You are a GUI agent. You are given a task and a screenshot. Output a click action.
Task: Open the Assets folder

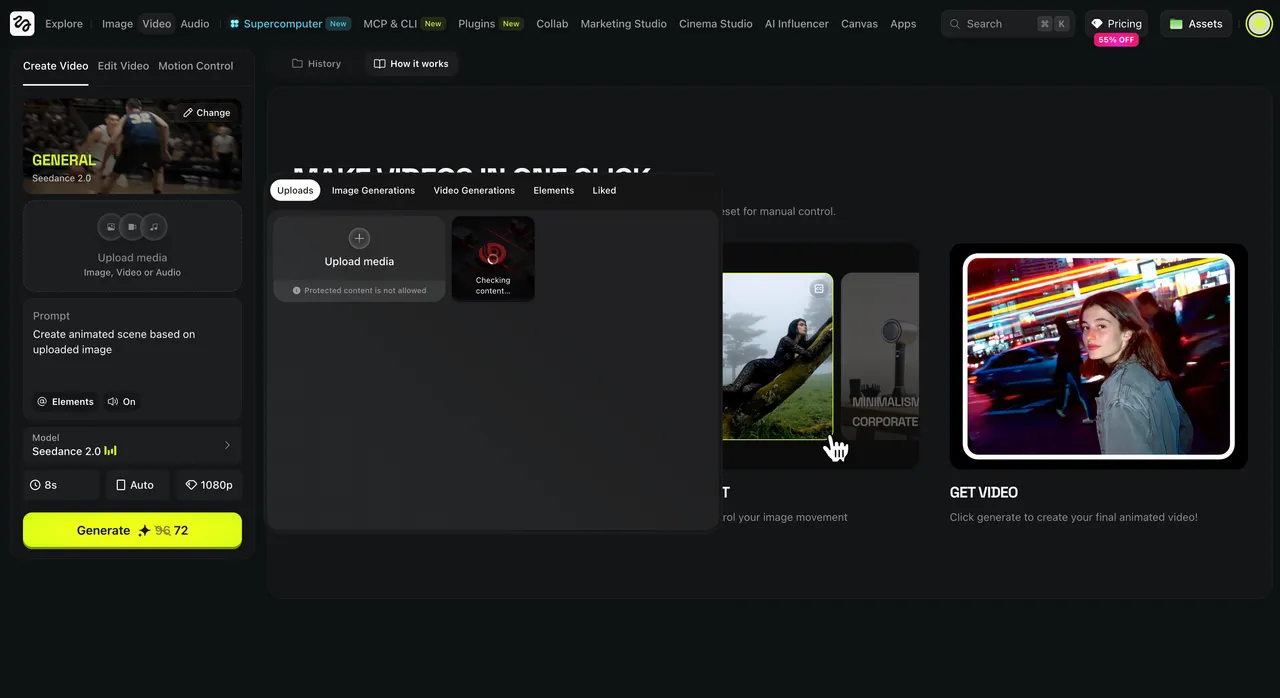click(x=1196, y=24)
